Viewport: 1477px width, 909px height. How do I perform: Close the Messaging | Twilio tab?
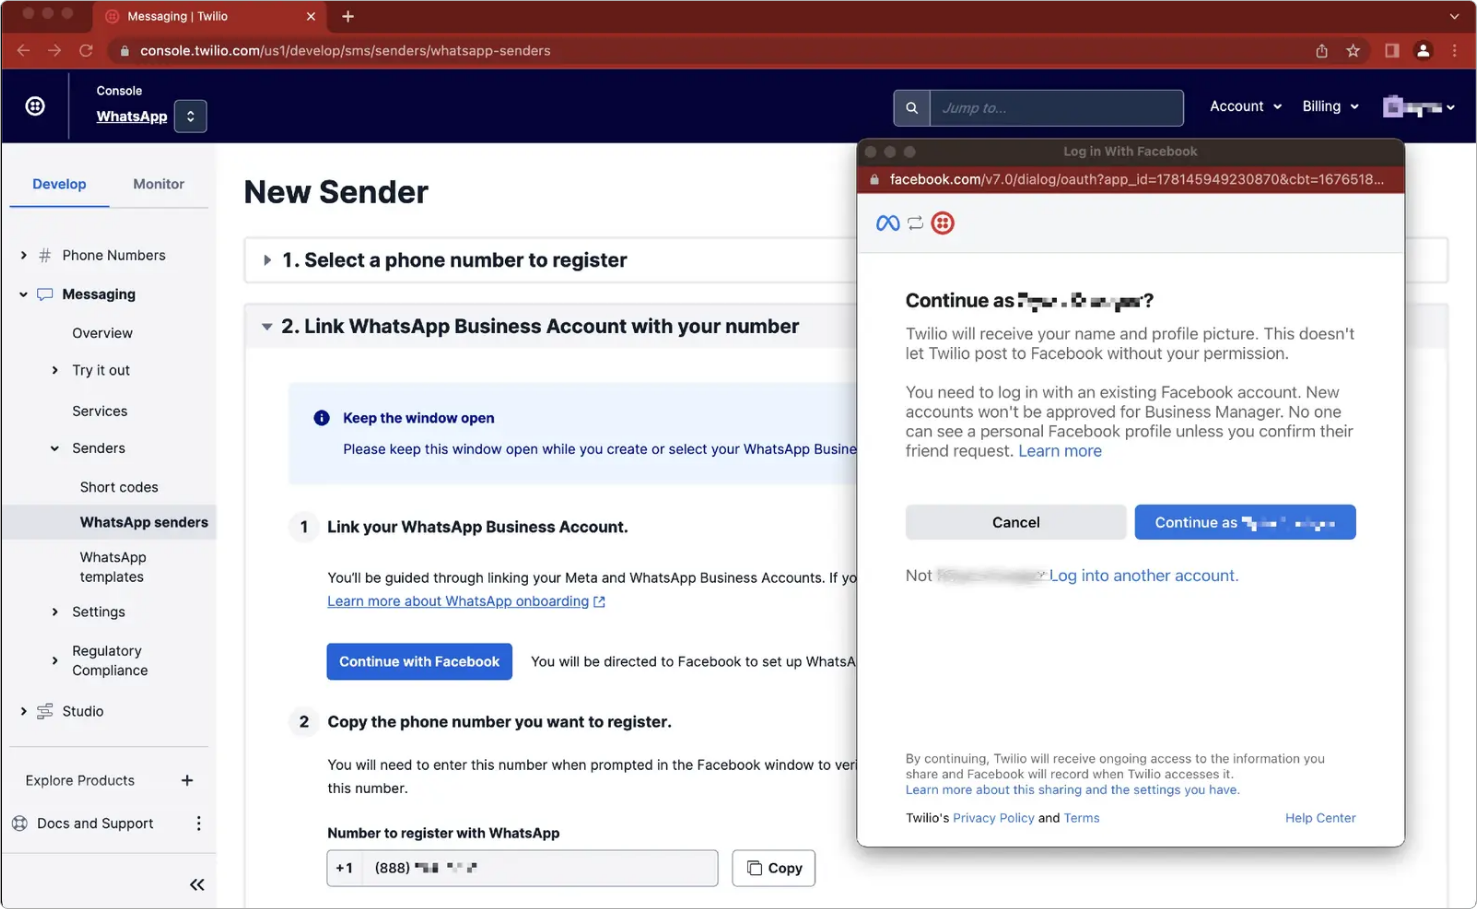click(310, 16)
